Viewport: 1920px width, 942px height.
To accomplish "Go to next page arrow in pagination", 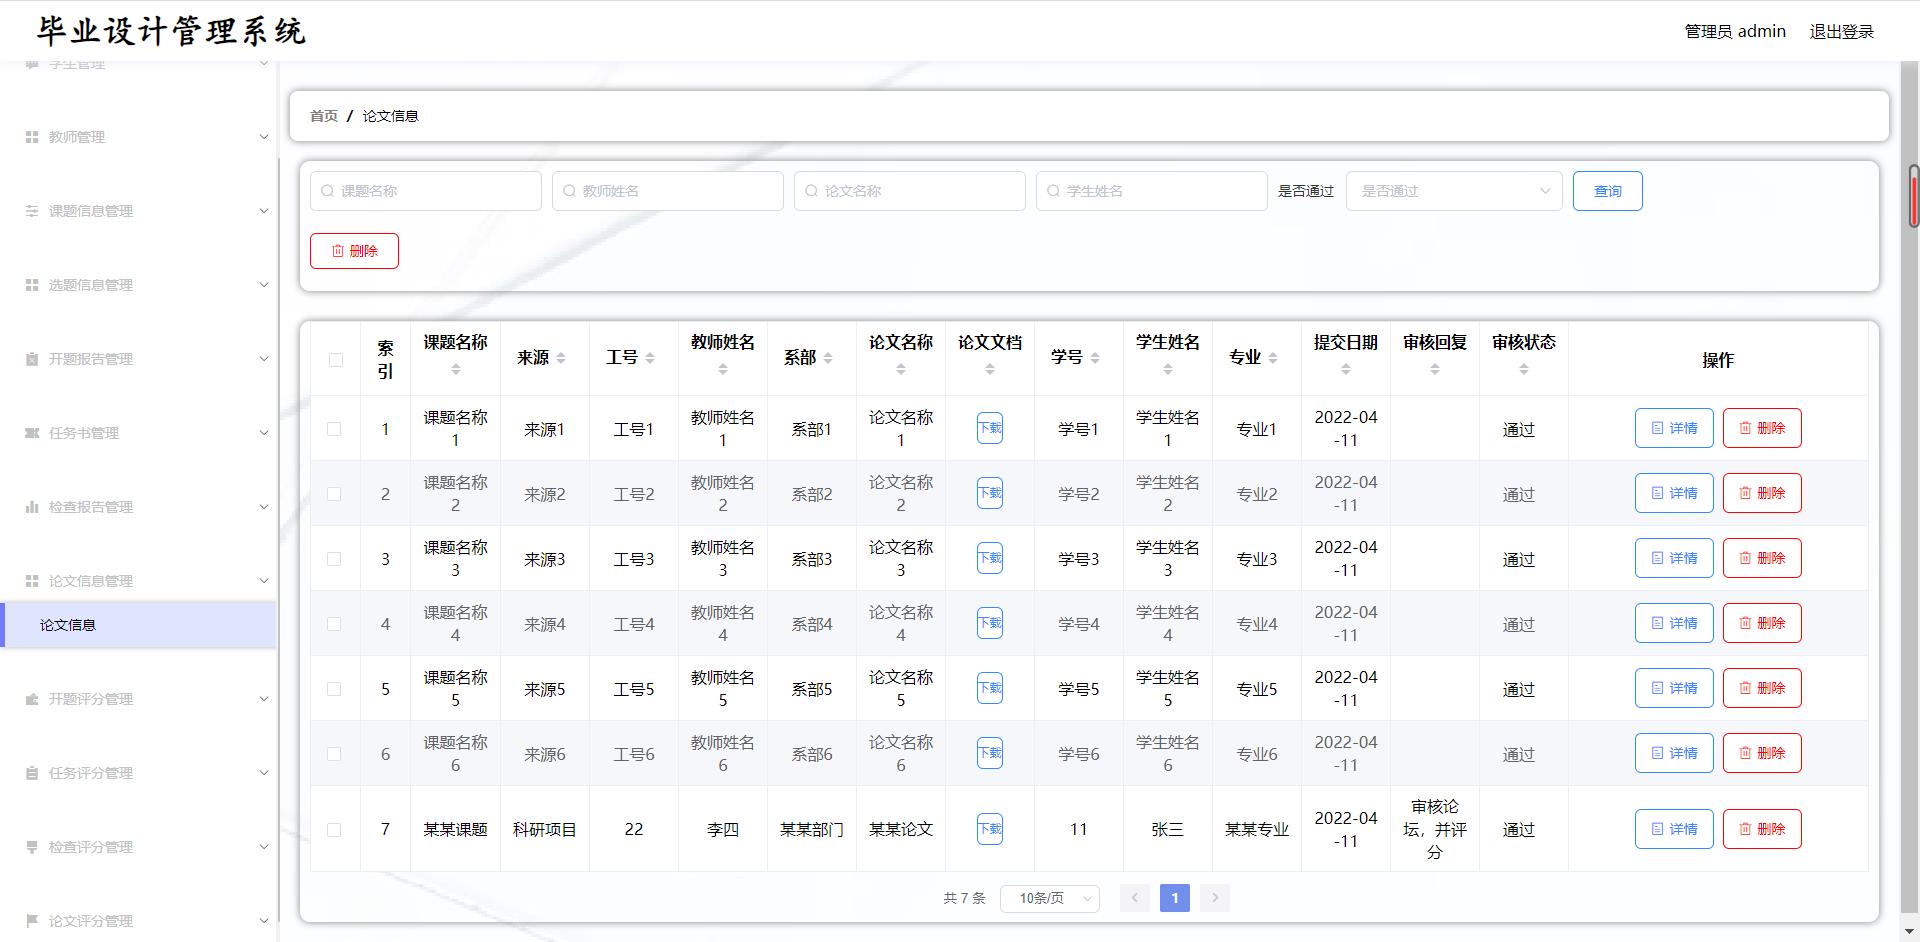I will point(1215,898).
